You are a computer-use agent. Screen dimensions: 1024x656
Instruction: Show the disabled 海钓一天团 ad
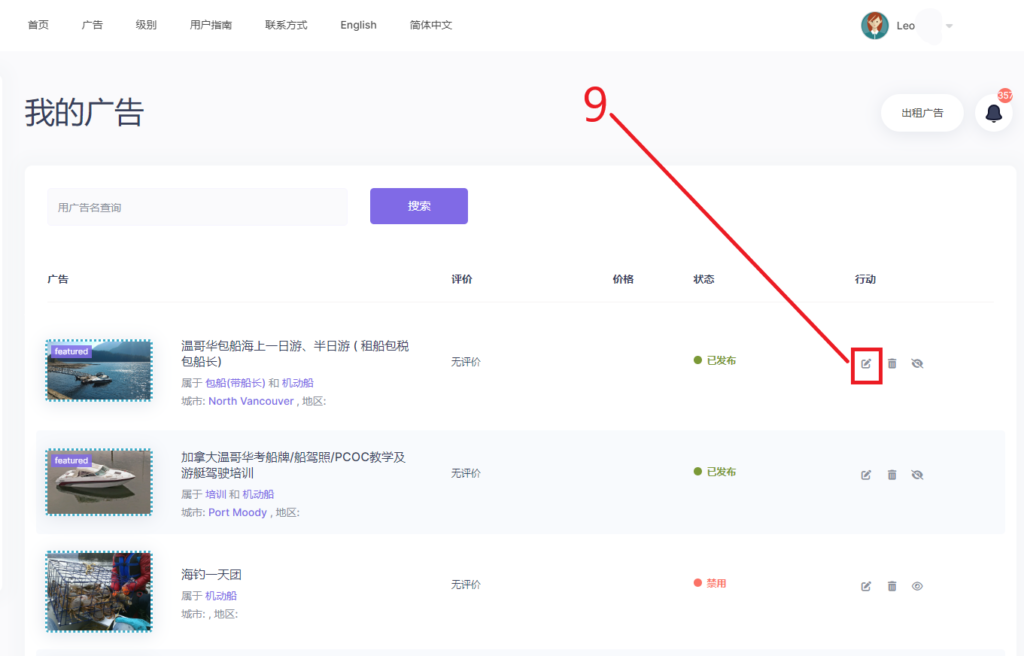(x=918, y=586)
